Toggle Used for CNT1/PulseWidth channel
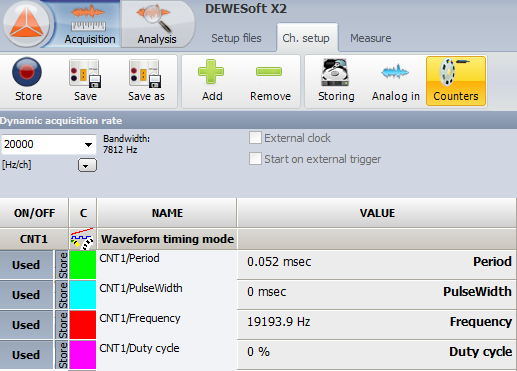517x371 pixels. 26,295
